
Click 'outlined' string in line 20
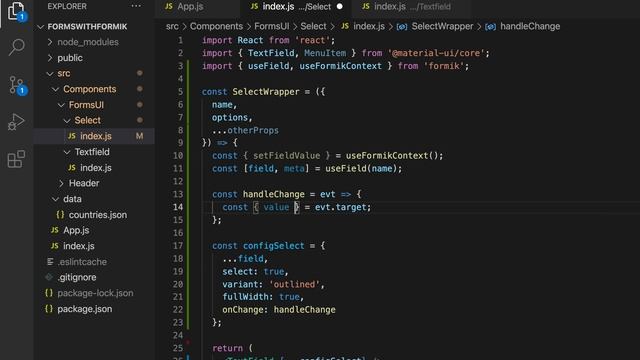click(x=294, y=284)
